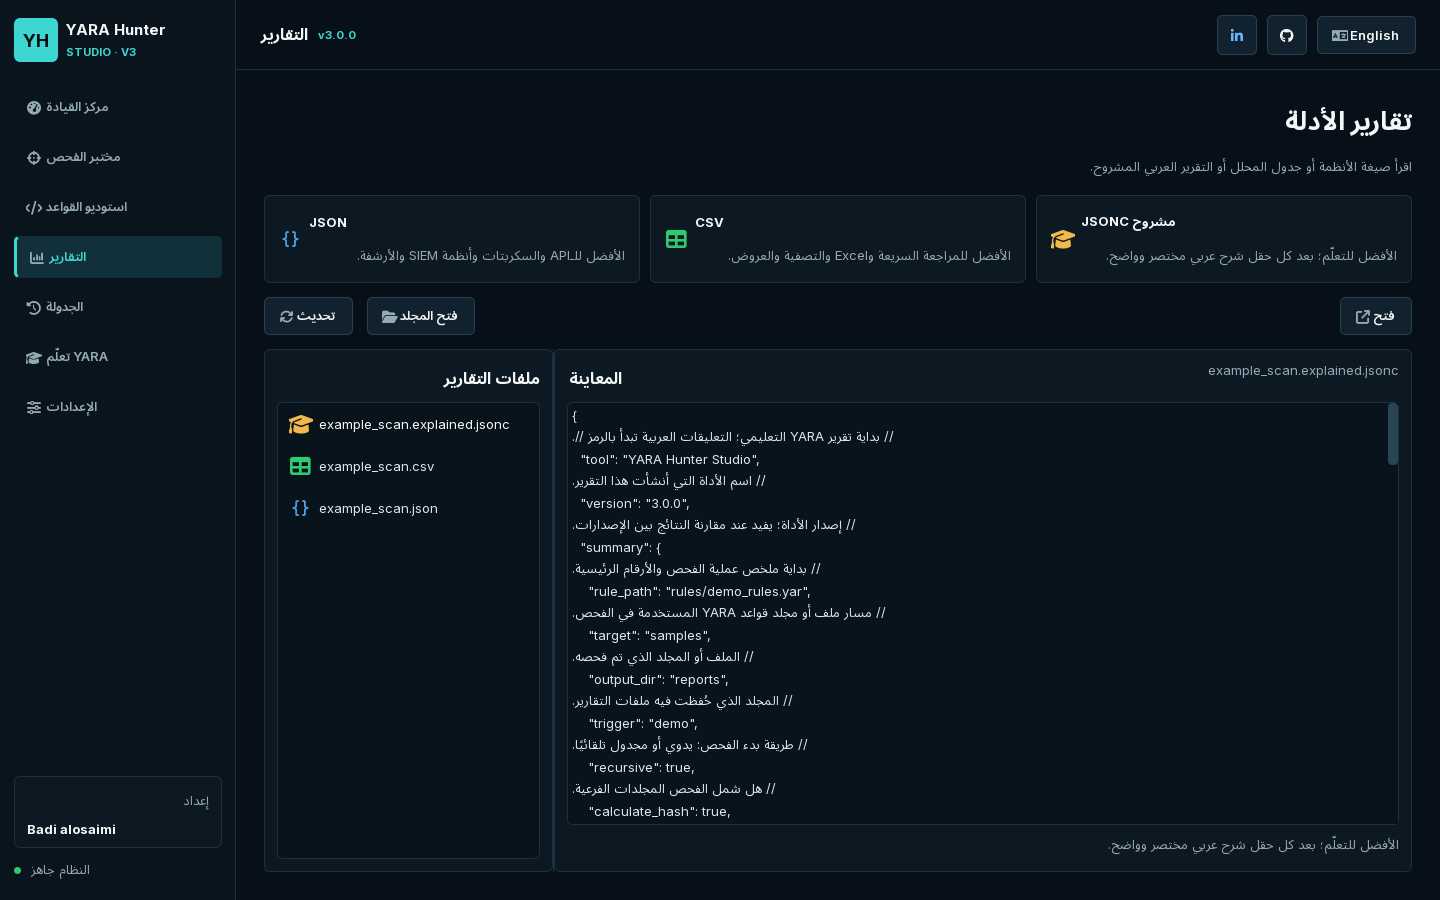Screen dimensions: 1440x900
Task: Click the graduation cap icon beside تعلّم YARA
Action: point(34,358)
